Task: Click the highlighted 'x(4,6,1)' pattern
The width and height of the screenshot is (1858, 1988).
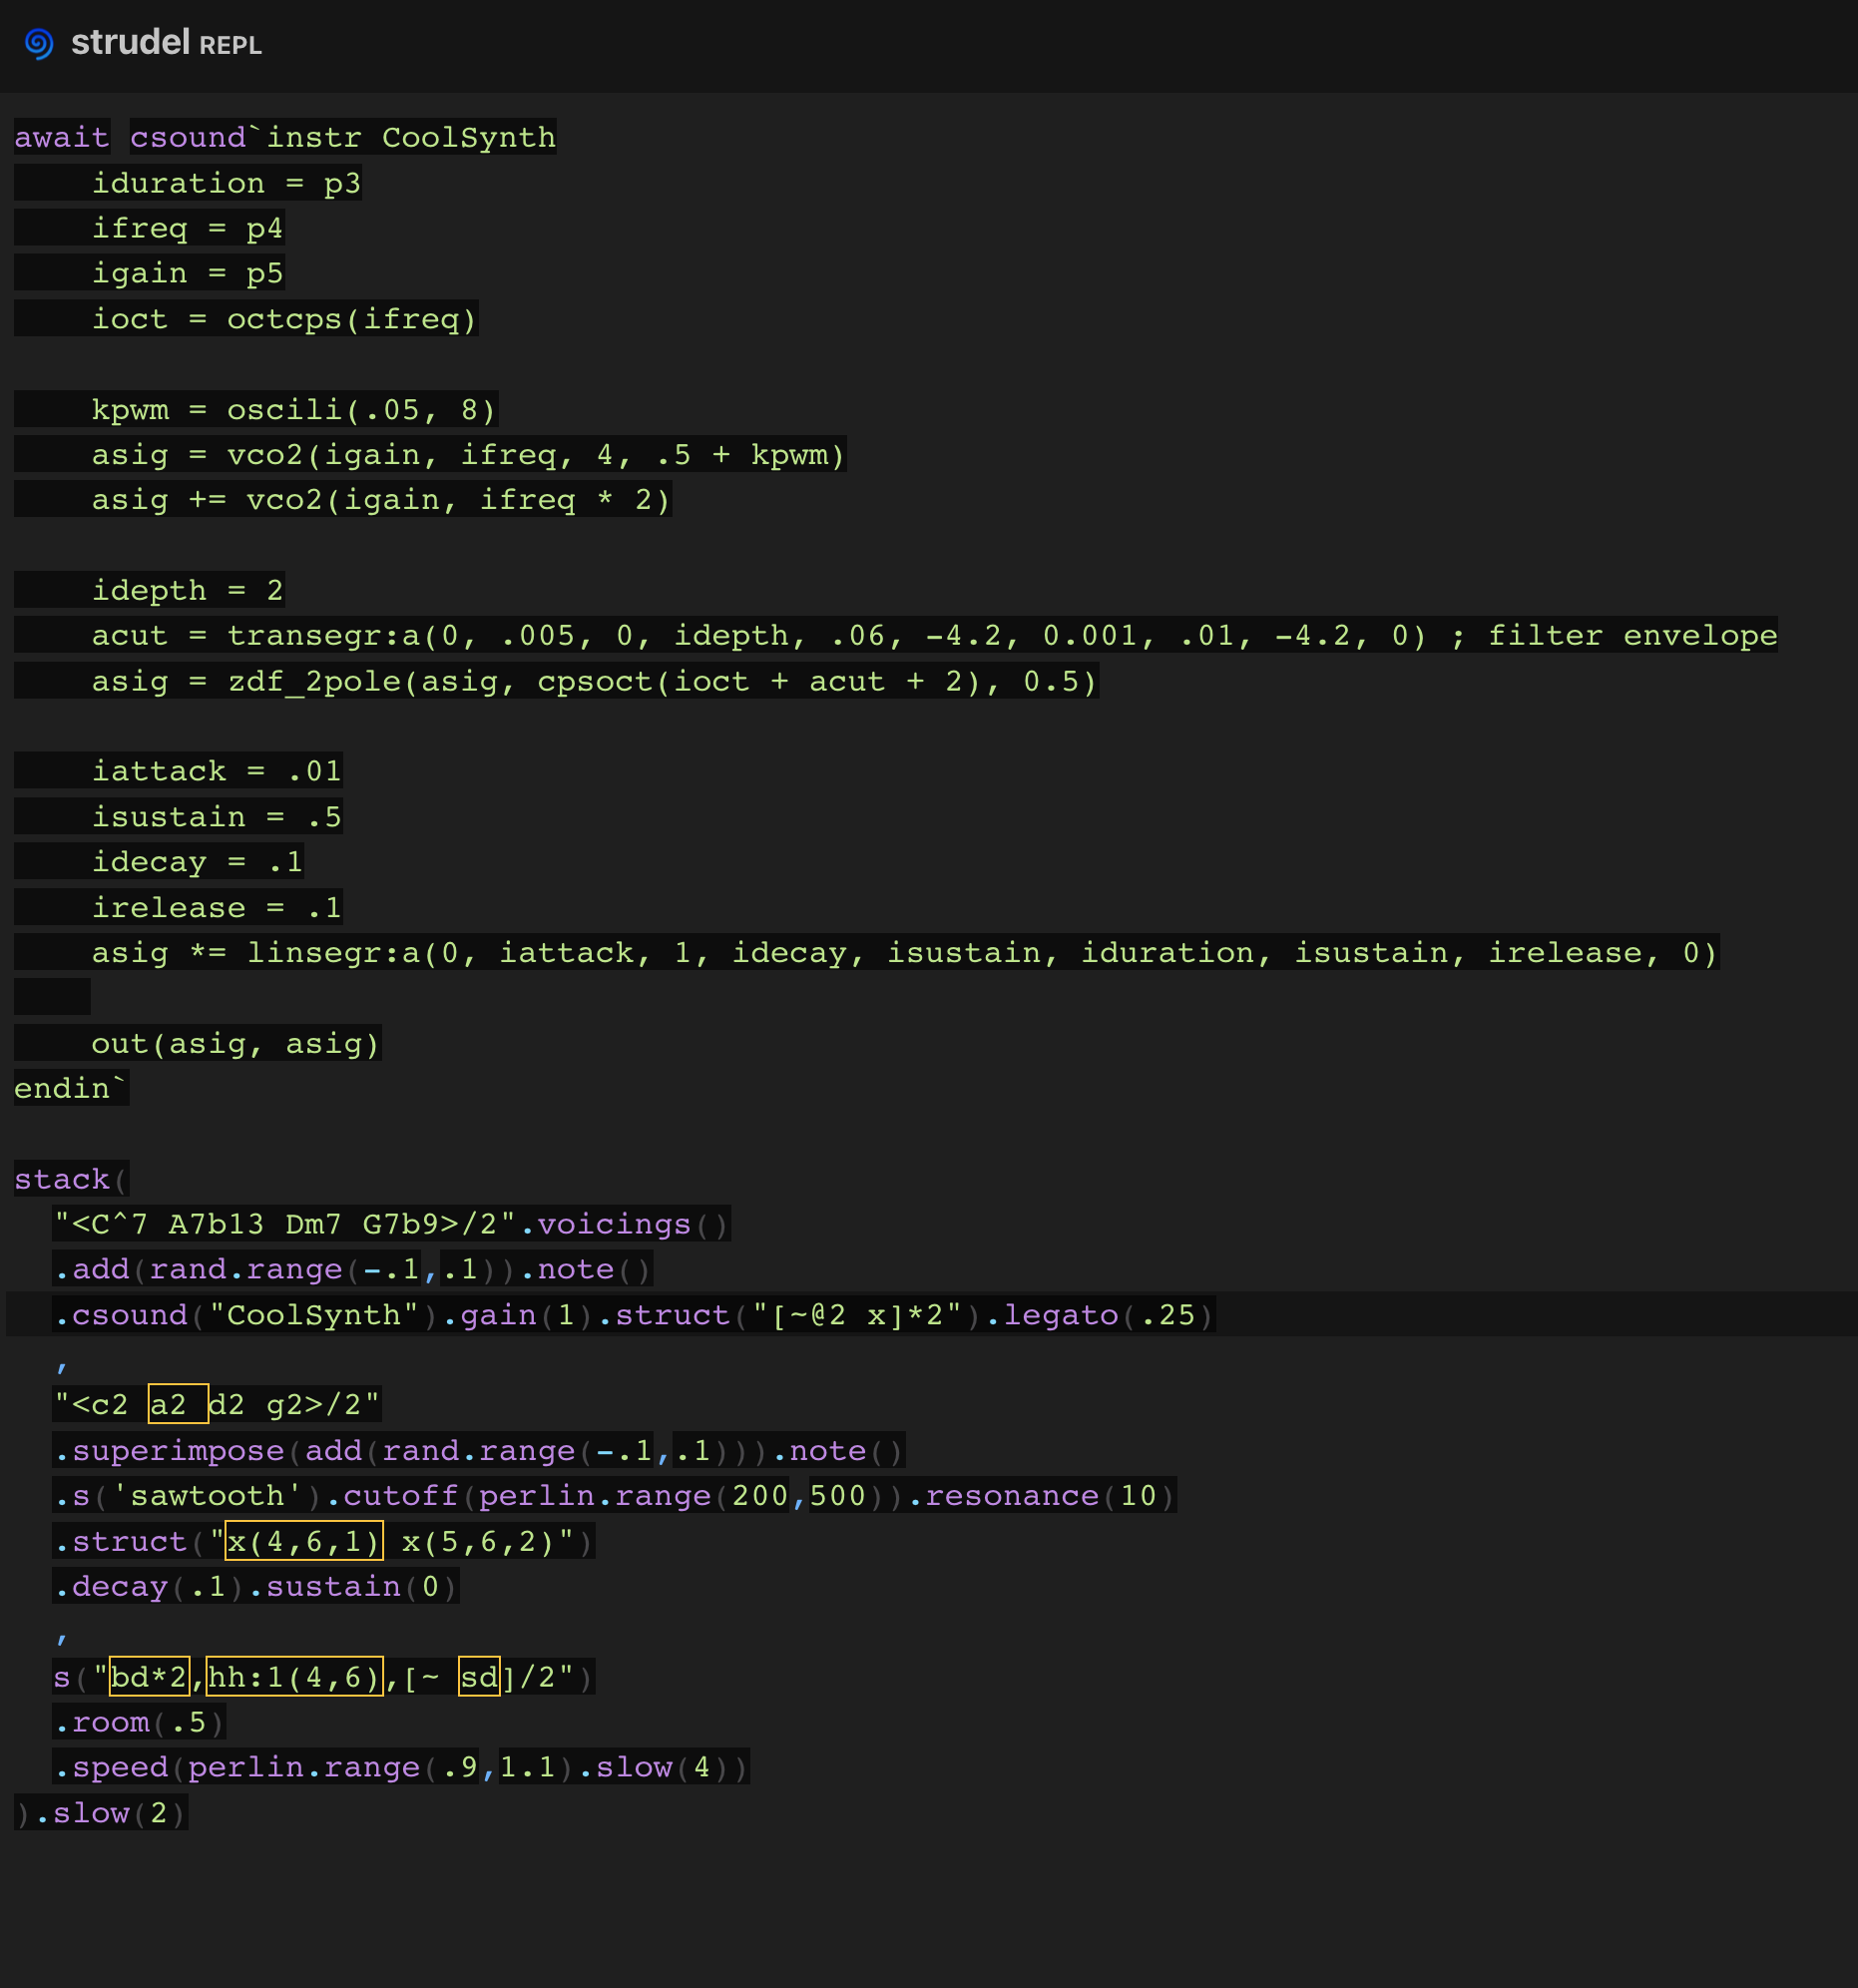Action: click(304, 1541)
